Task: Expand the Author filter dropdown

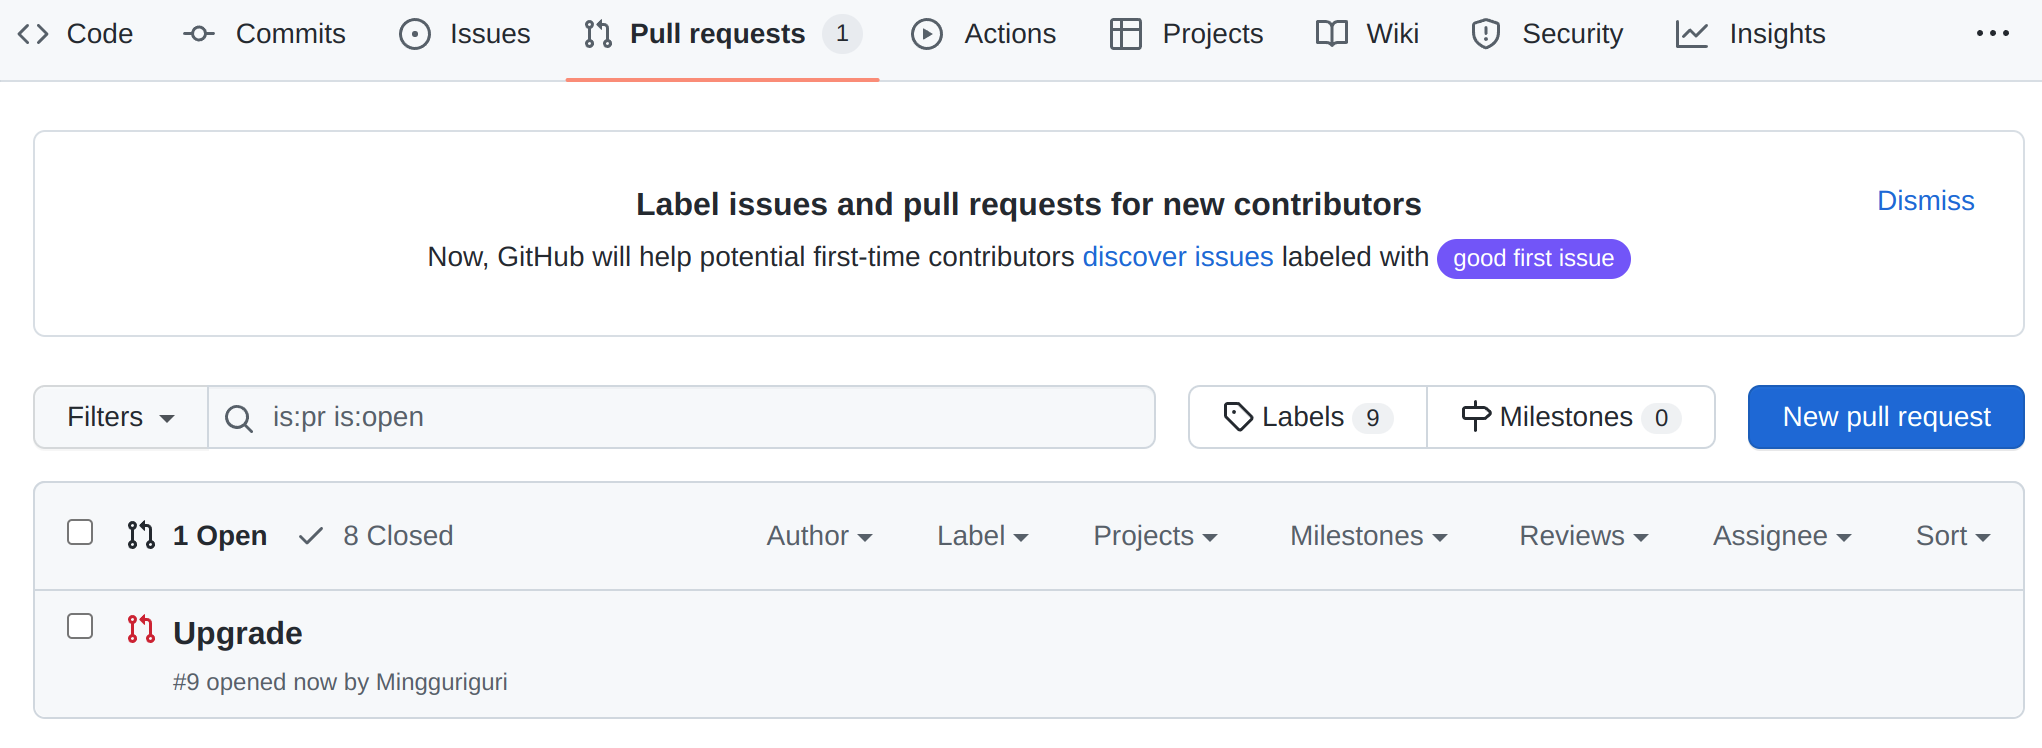Action: [x=819, y=536]
